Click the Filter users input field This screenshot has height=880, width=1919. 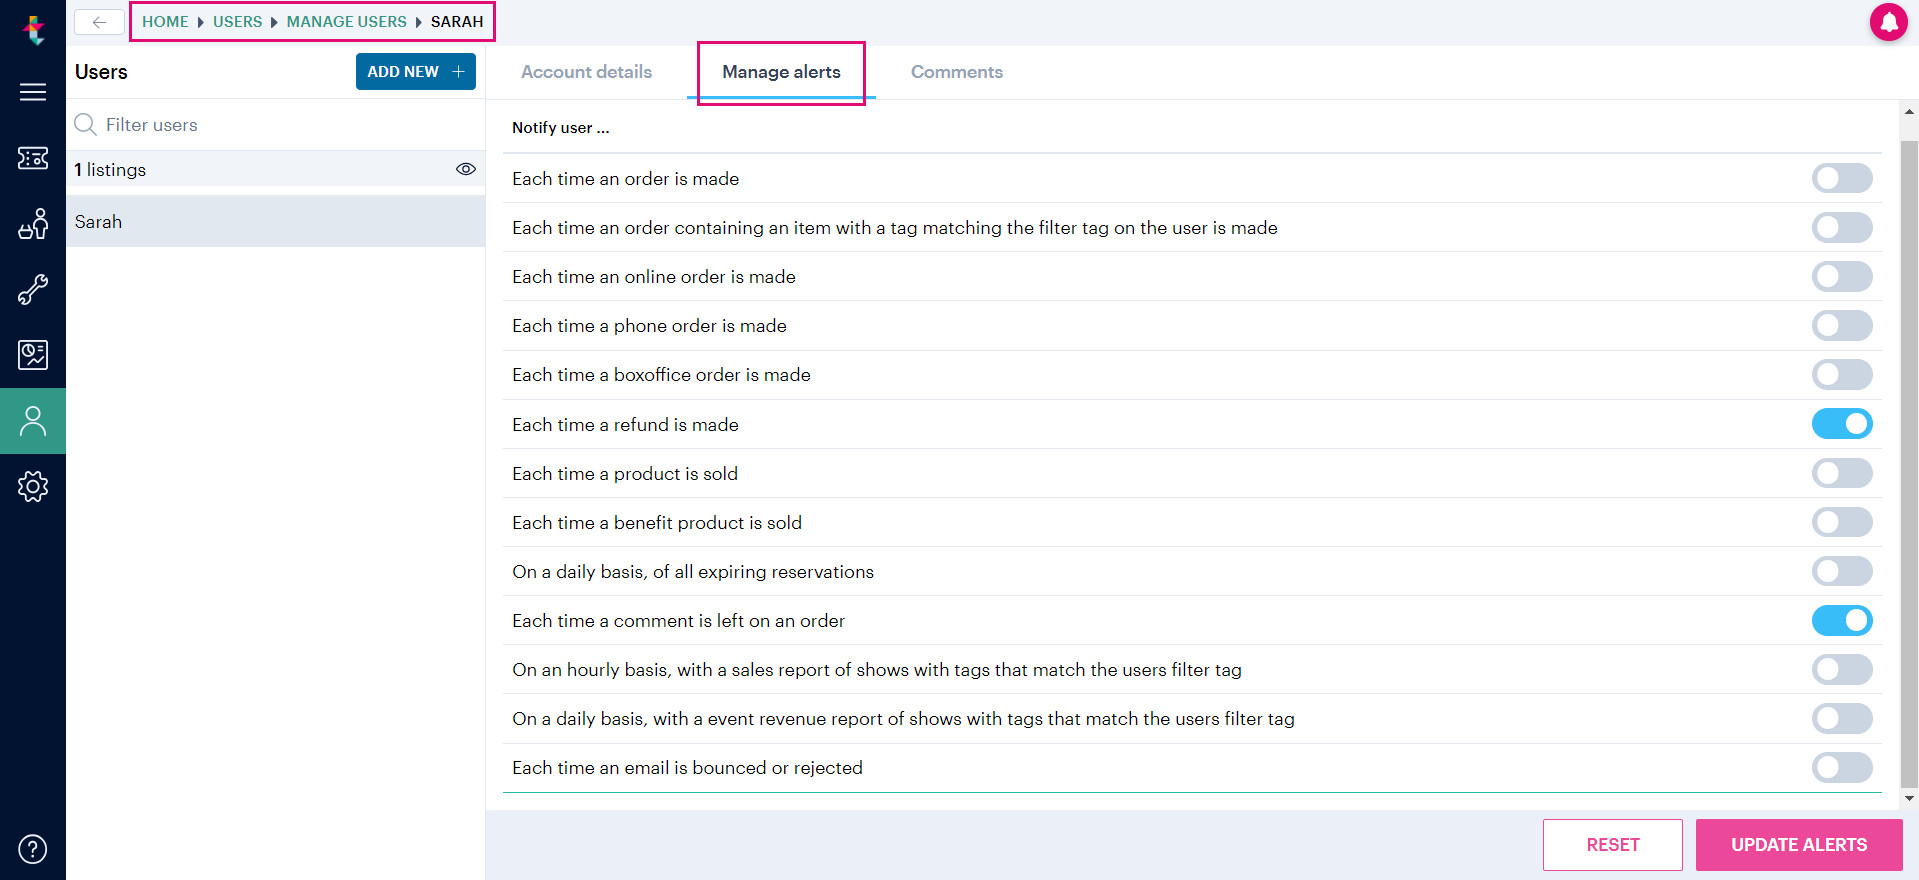276,125
